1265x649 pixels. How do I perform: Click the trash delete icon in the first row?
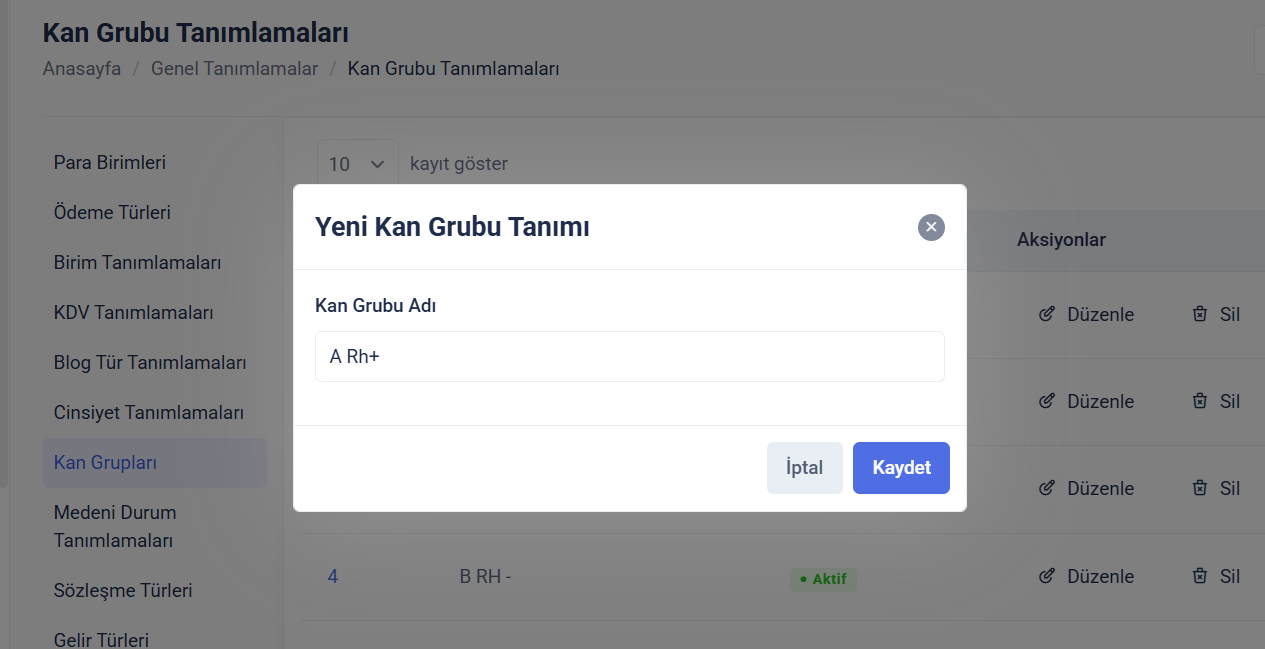(x=1200, y=314)
